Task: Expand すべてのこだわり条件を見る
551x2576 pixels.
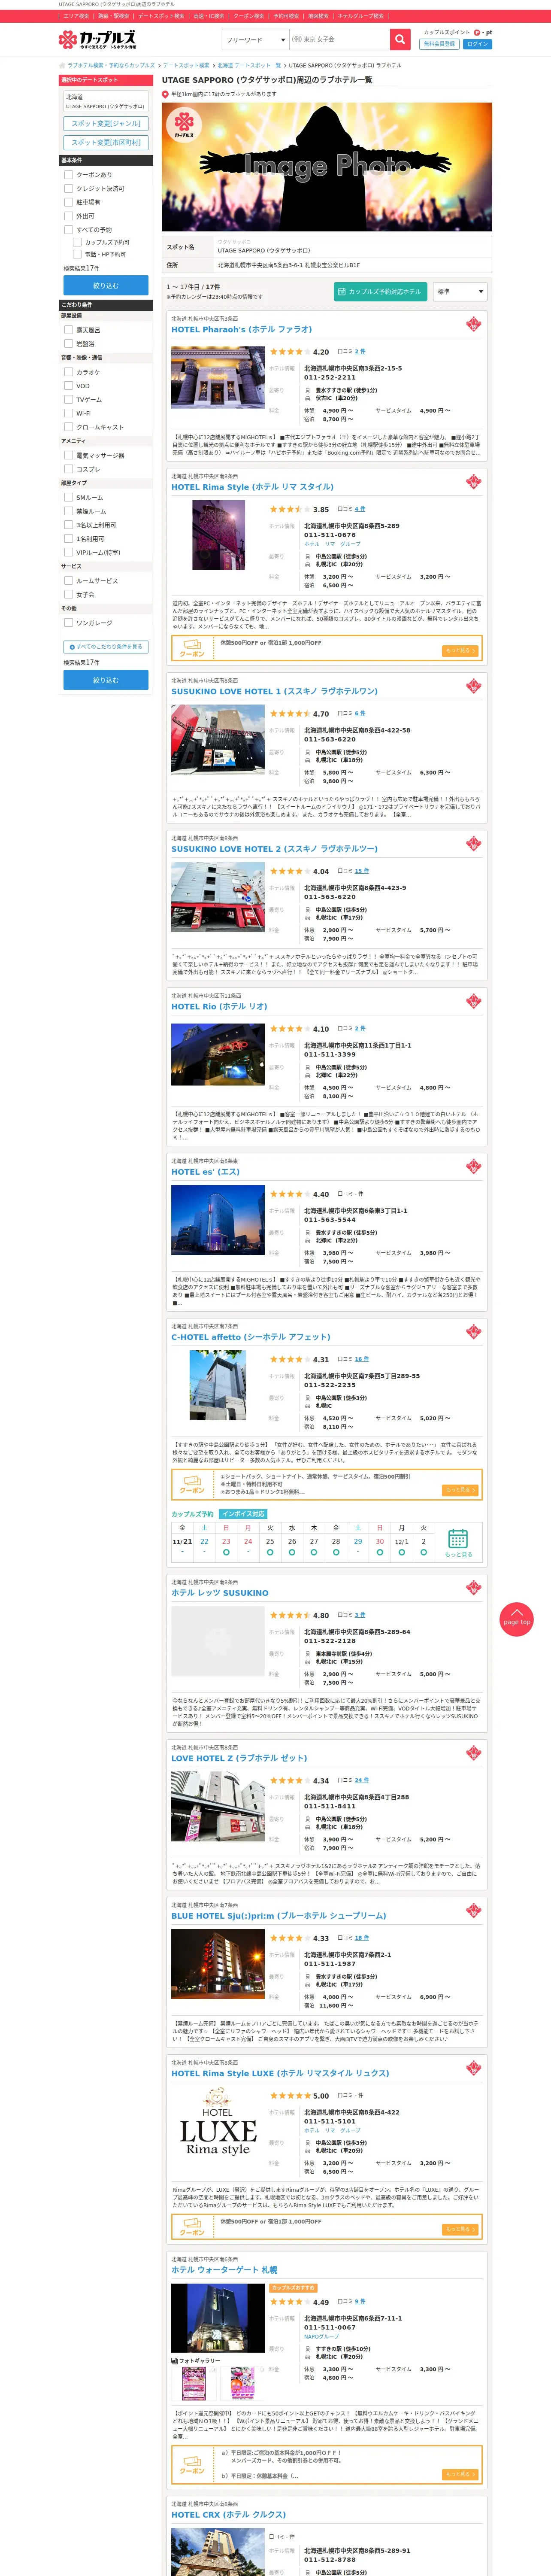Action: (x=106, y=647)
